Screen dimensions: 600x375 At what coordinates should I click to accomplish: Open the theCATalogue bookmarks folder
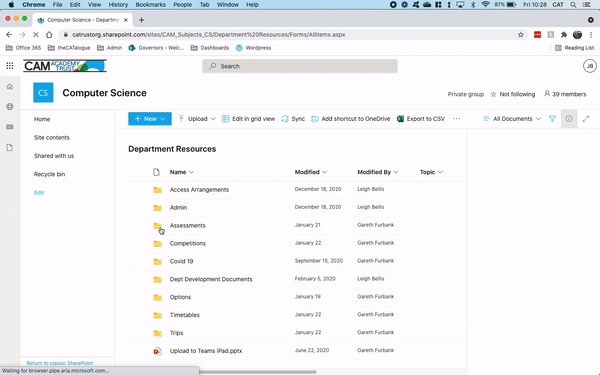69,48
